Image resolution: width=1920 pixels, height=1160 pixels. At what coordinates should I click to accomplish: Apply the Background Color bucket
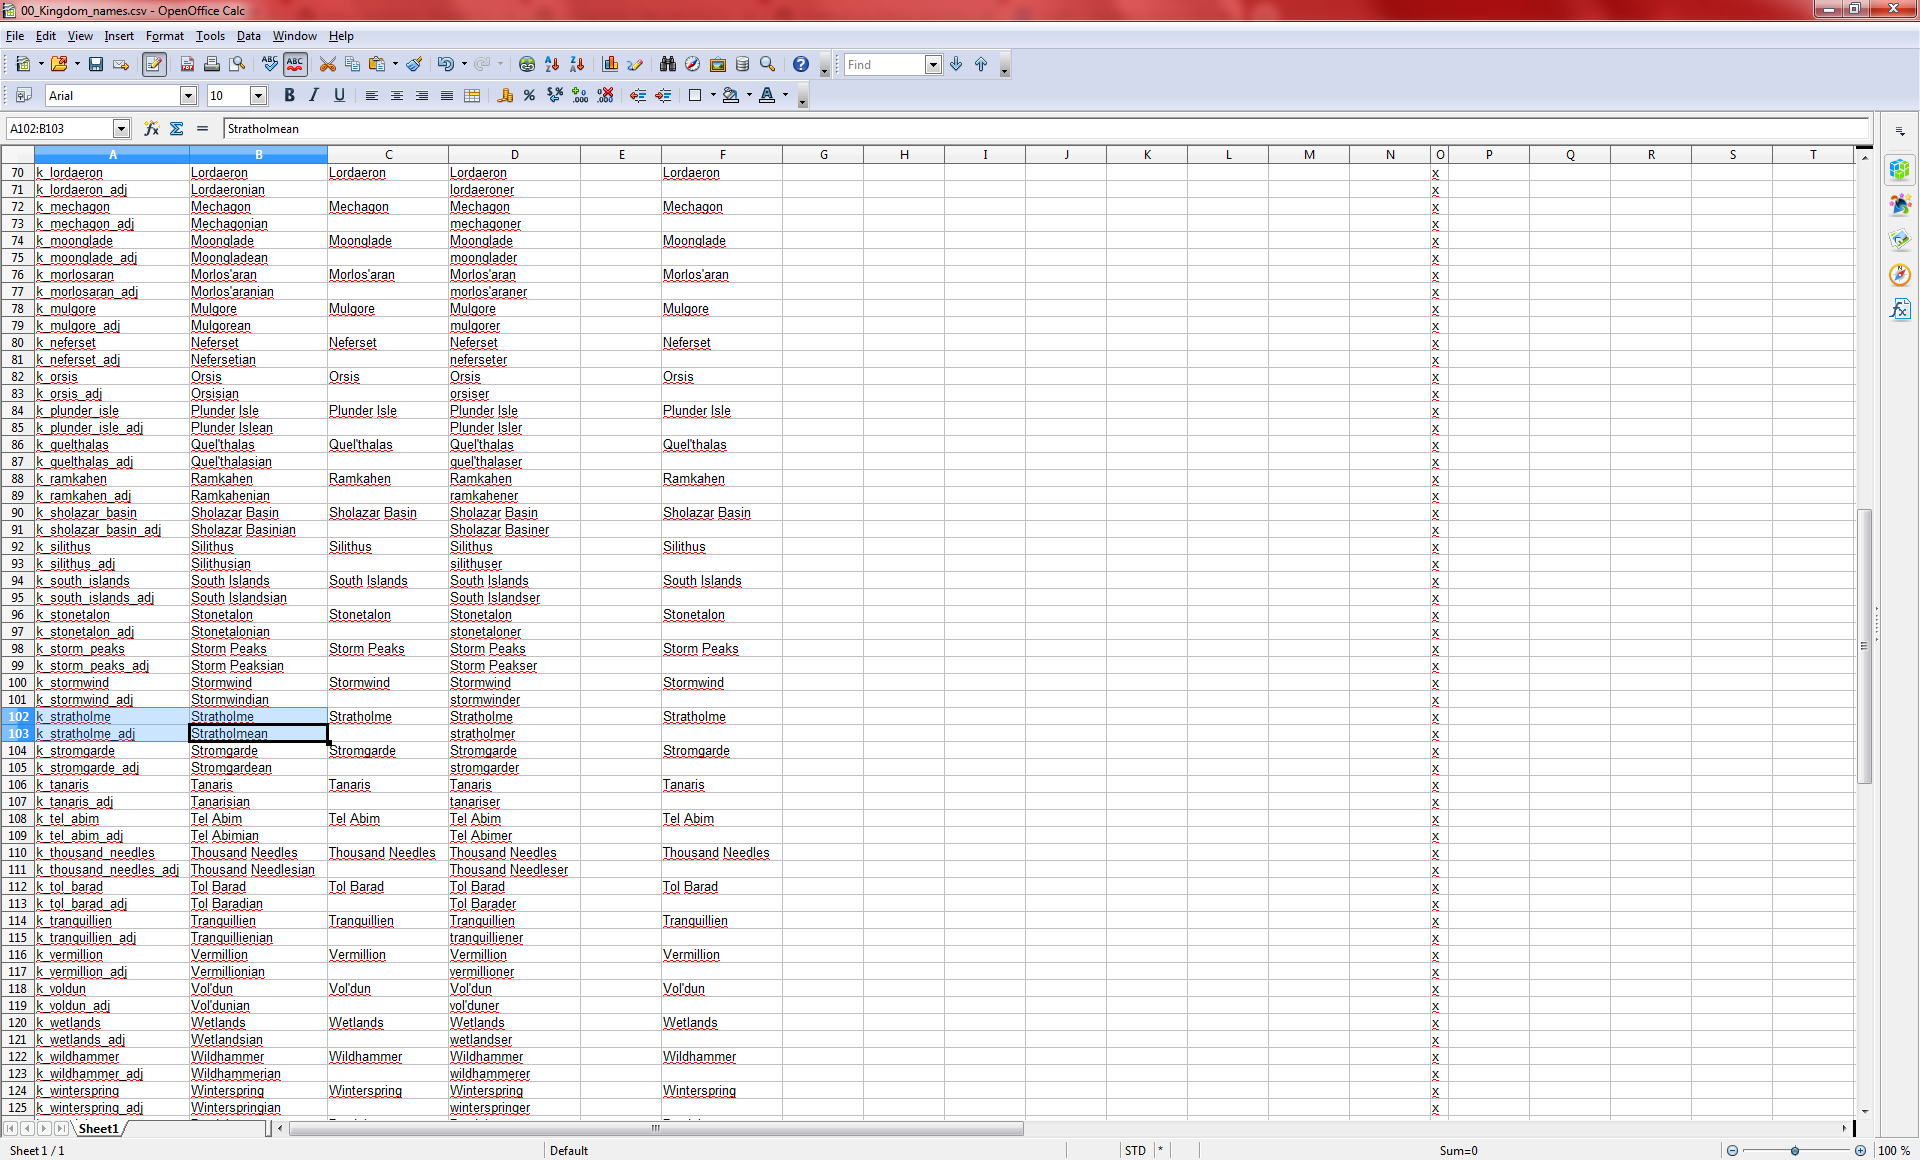(x=731, y=96)
